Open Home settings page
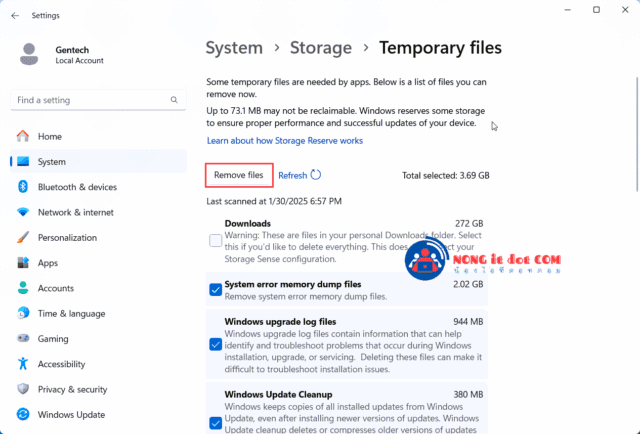Screen dimensions: 640x434 click(99, 136)
